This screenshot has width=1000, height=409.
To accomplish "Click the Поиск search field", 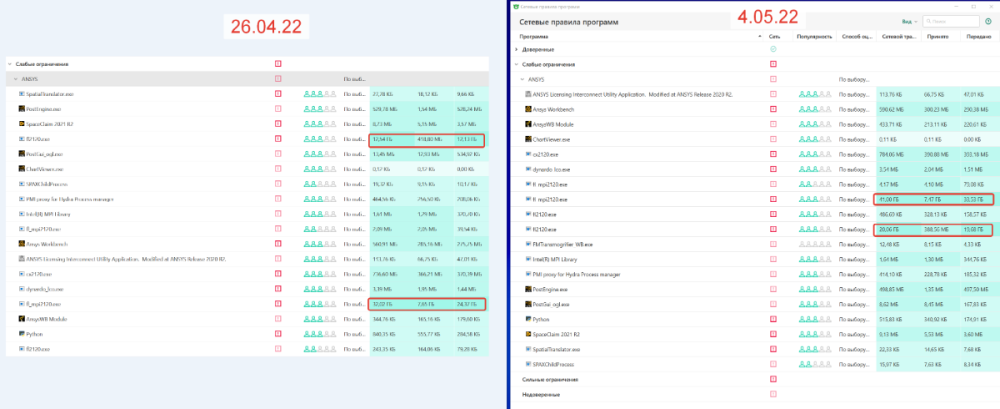I will tap(951, 22).
